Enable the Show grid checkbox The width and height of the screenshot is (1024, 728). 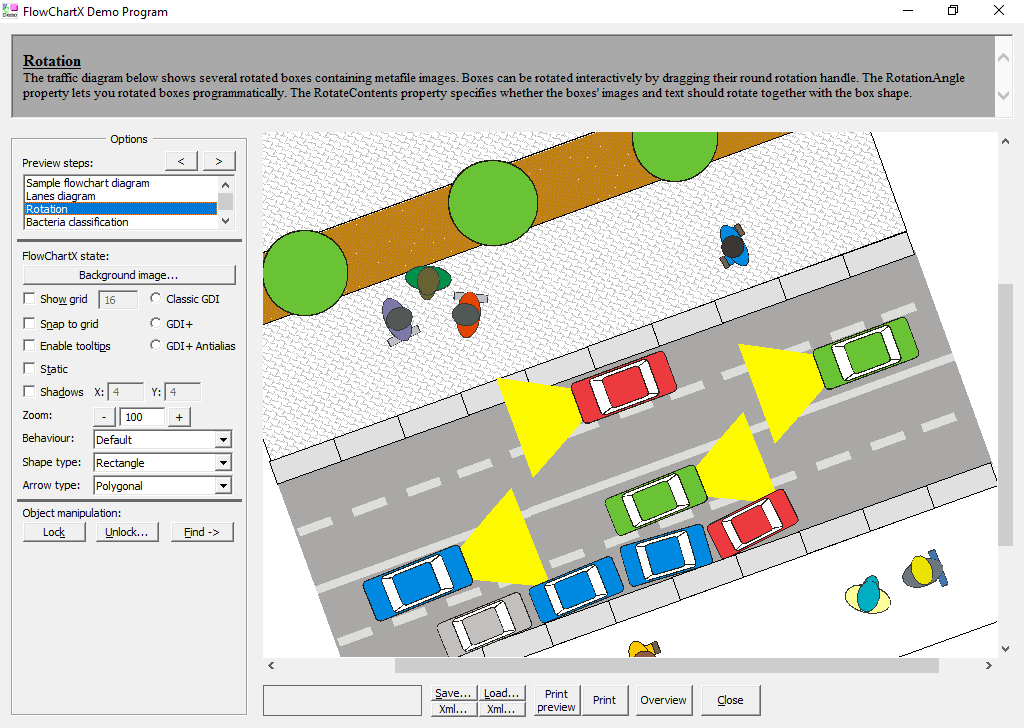click(x=30, y=299)
